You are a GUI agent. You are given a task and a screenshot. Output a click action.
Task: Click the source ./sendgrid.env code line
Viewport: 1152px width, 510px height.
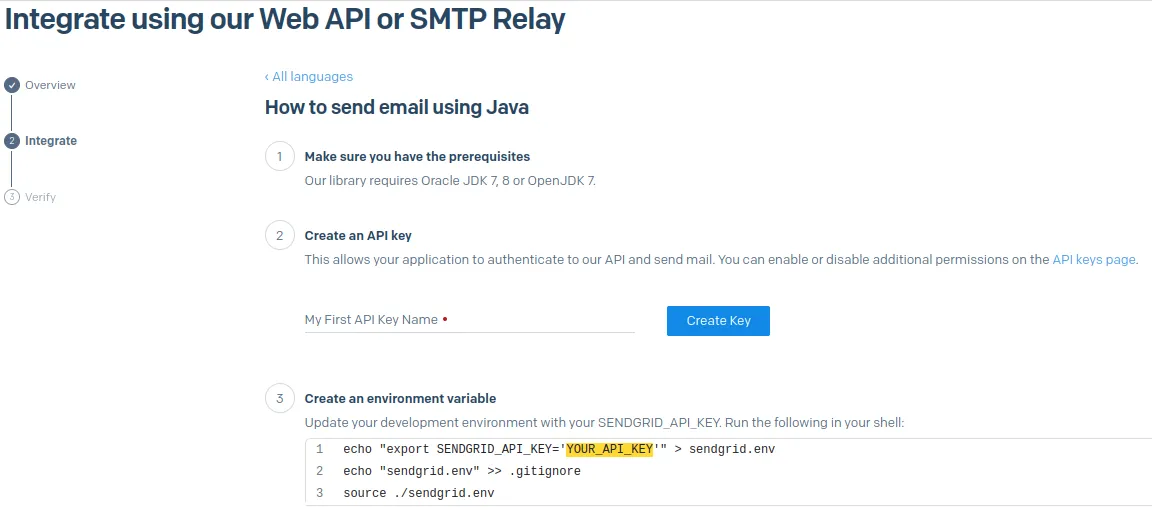(418, 493)
